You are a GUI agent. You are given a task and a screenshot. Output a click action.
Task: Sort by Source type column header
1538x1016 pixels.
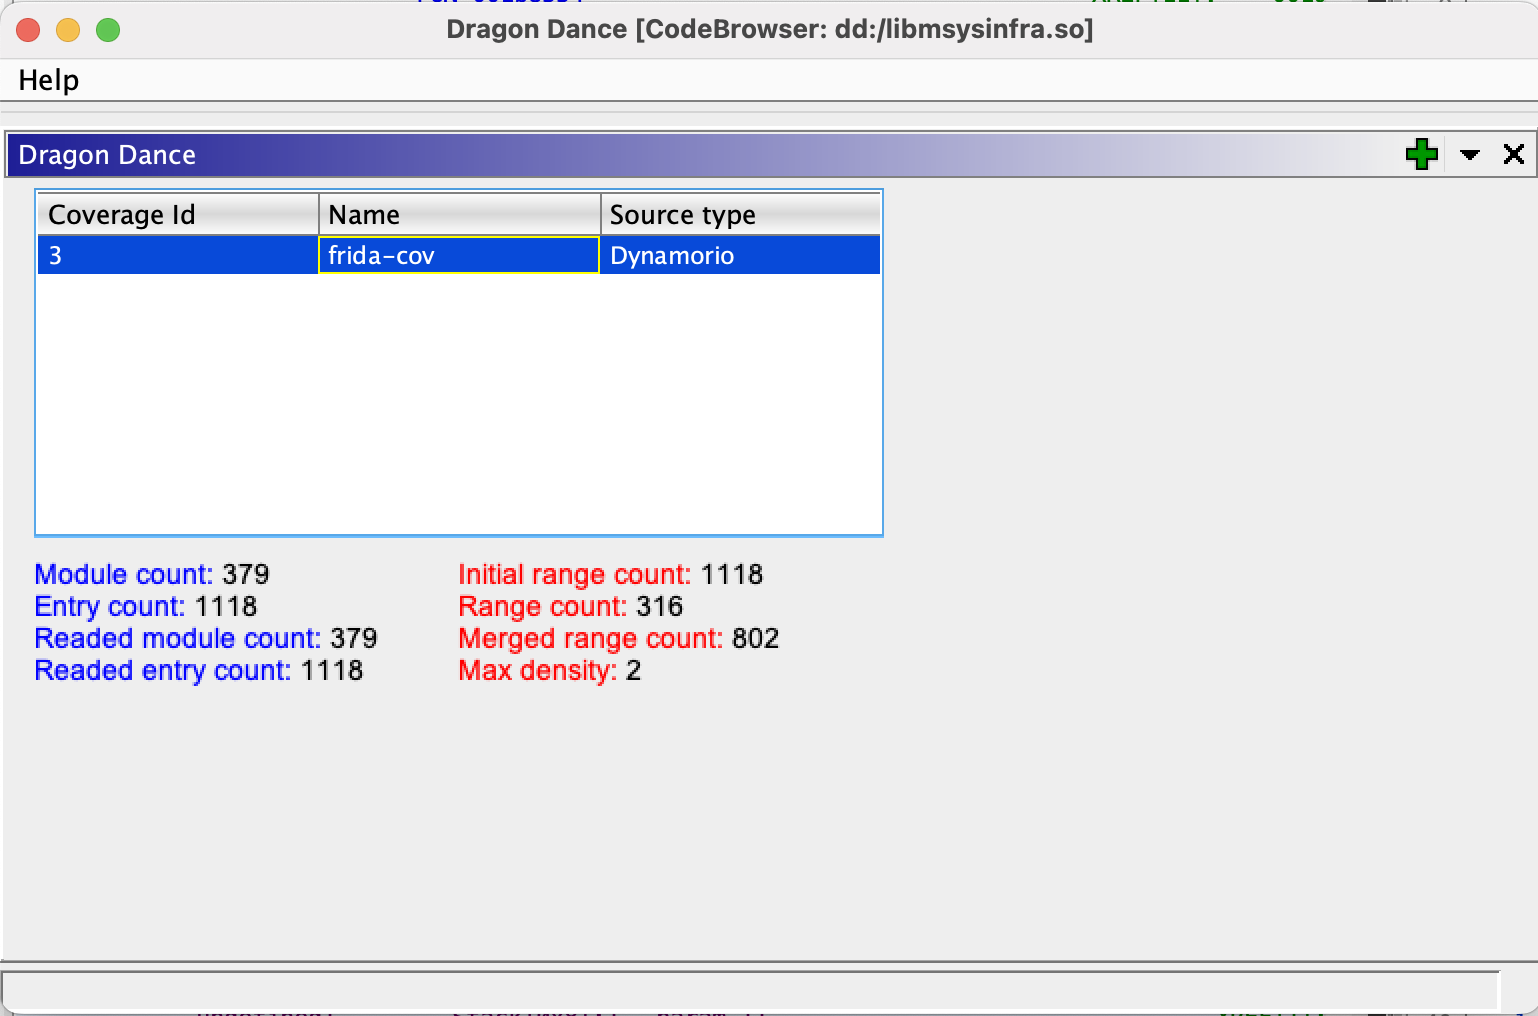(x=741, y=215)
